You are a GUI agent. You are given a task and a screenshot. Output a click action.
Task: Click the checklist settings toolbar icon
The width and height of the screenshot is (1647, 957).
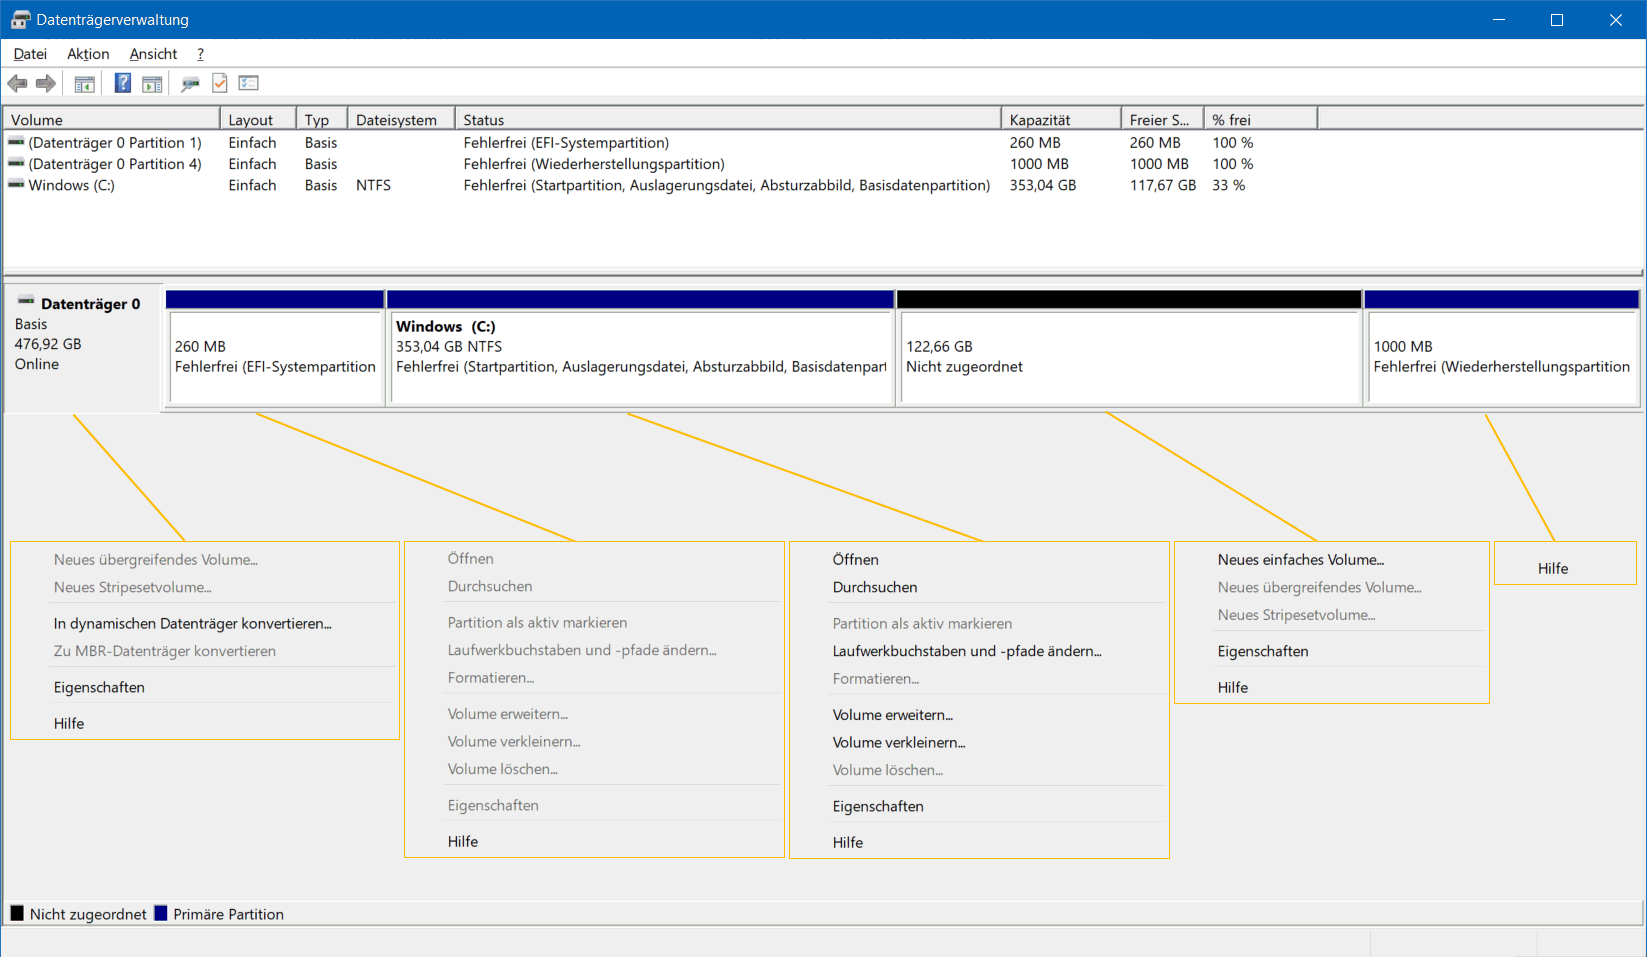pyautogui.click(x=249, y=84)
